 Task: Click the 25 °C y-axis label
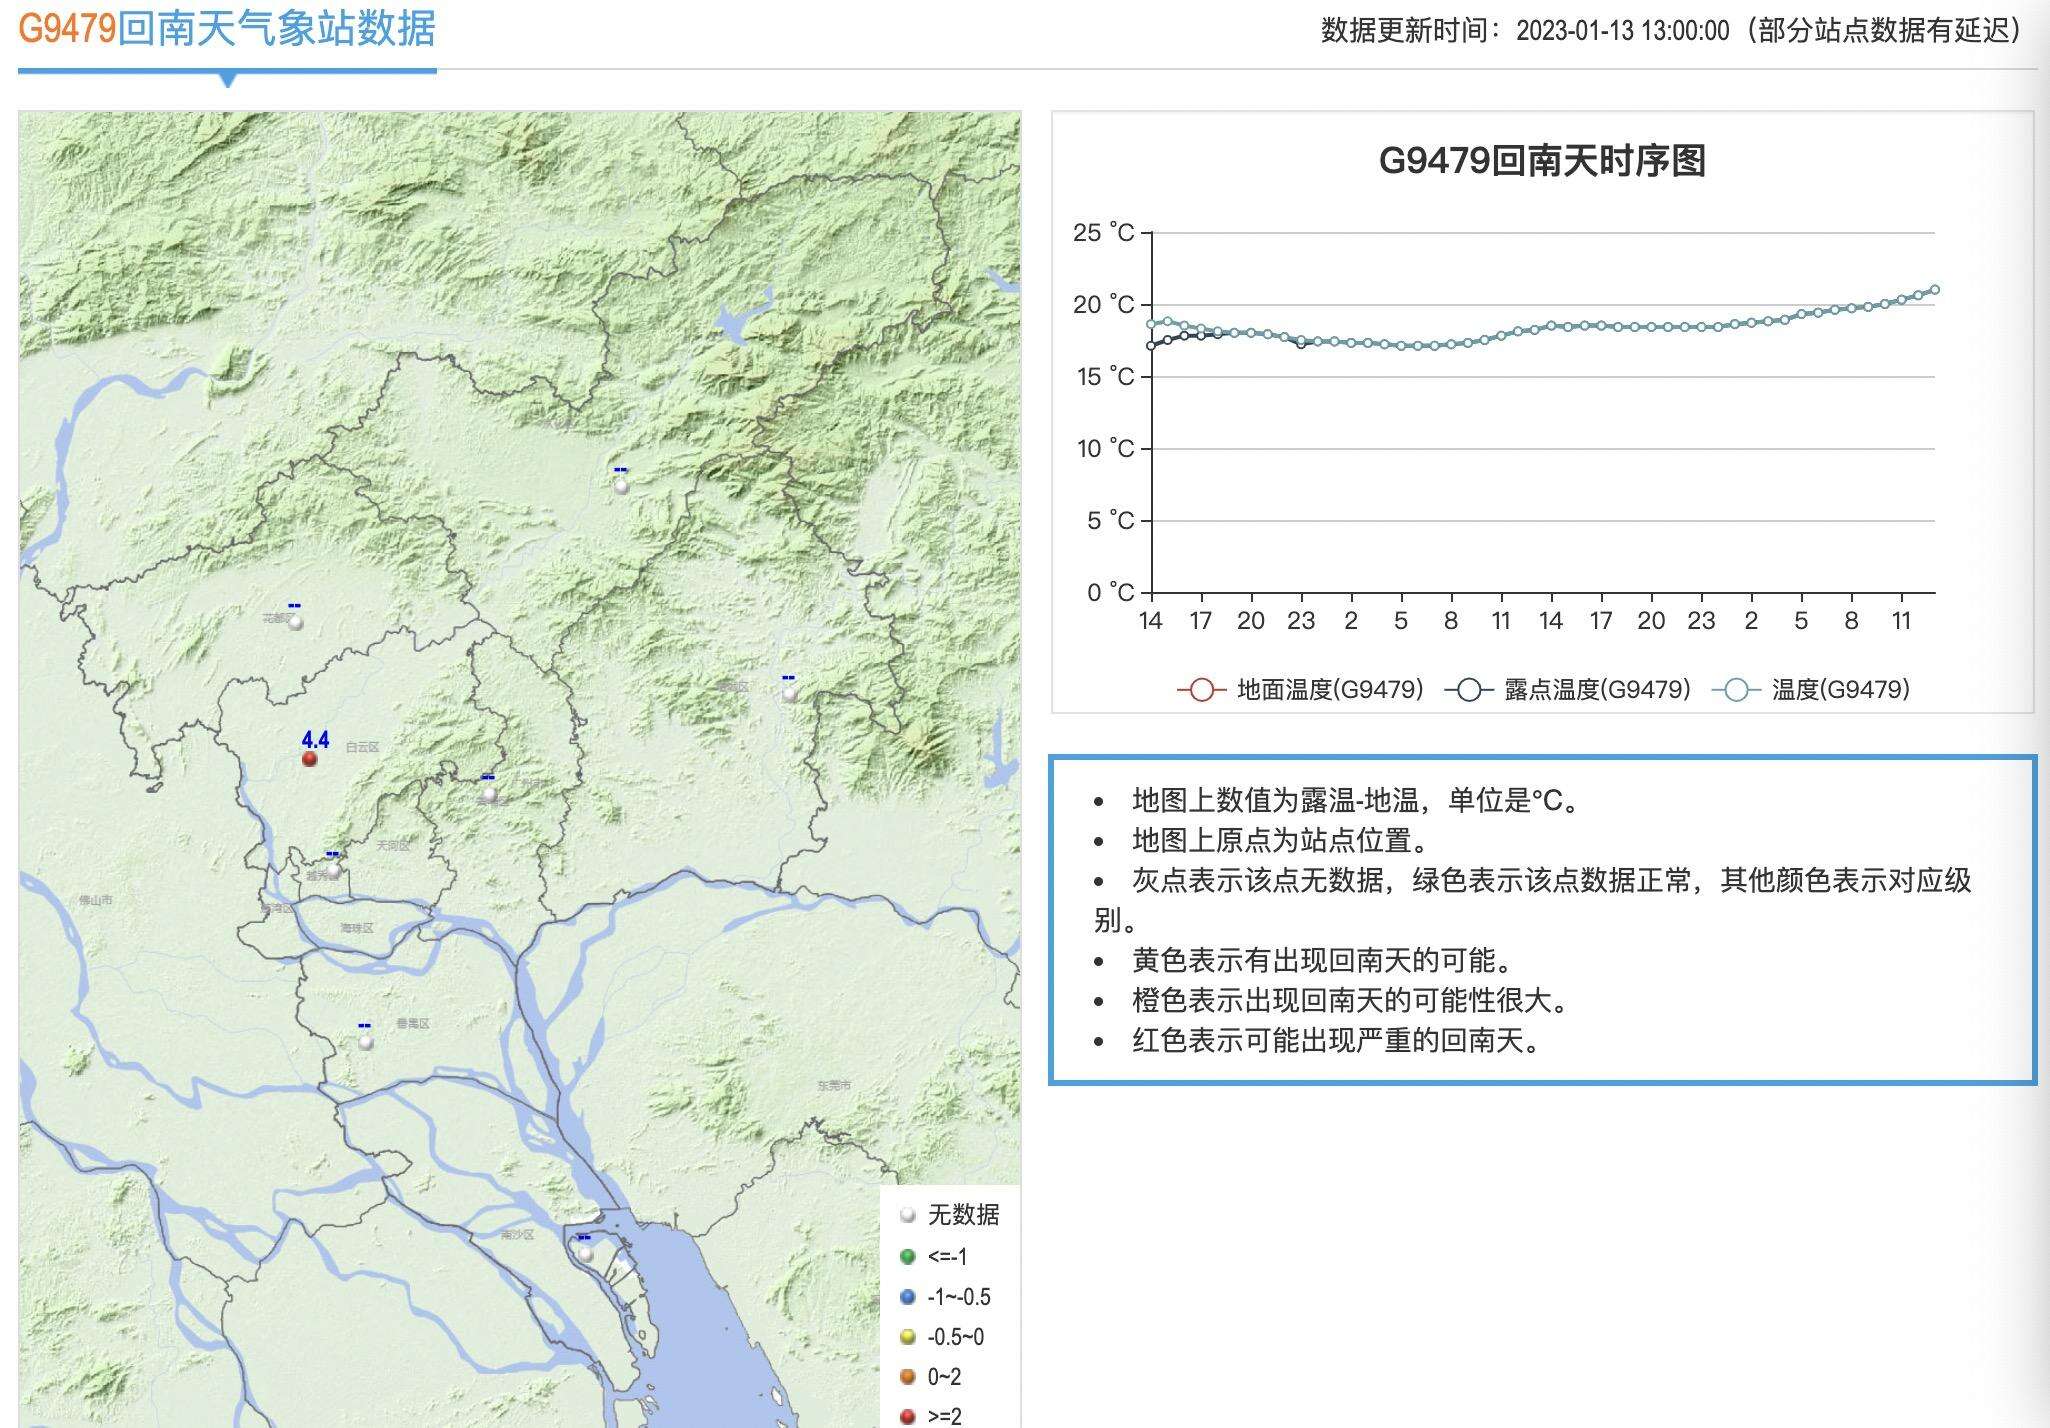(x=1104, y=233)
